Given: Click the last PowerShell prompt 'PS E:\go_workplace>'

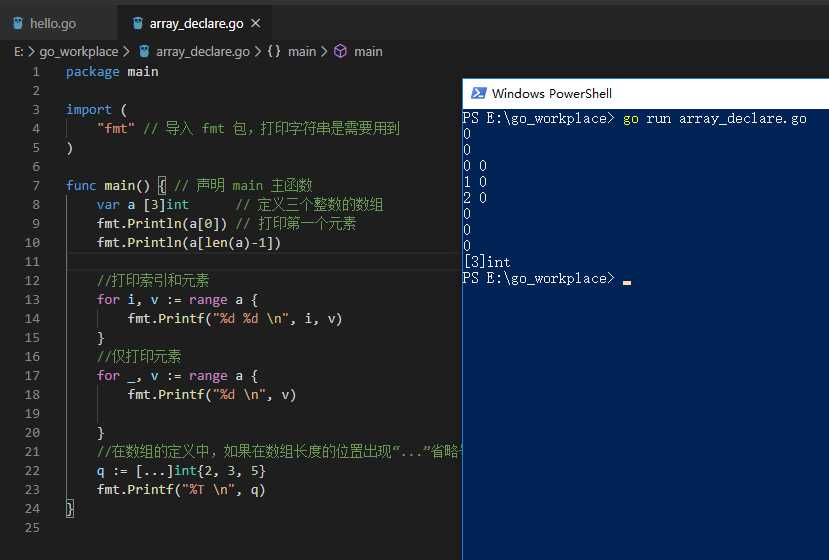Looking at the screenshot, I should click(x=538, y=279).
